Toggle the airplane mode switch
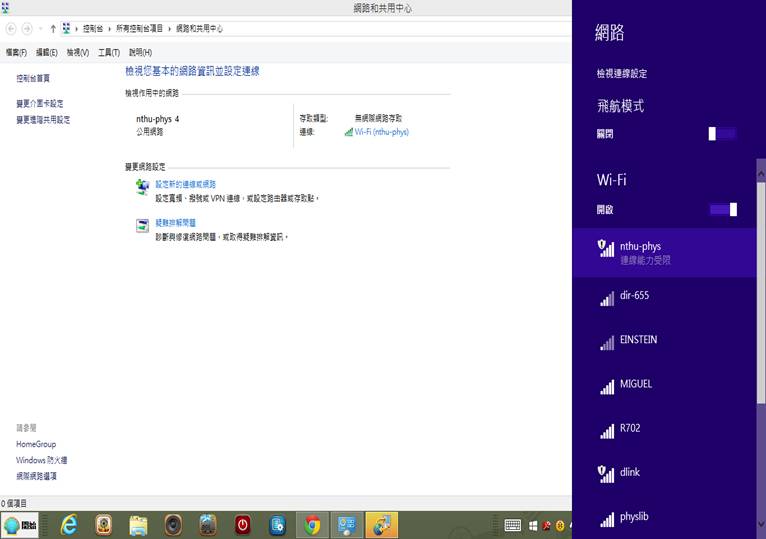 click(722, 133)
